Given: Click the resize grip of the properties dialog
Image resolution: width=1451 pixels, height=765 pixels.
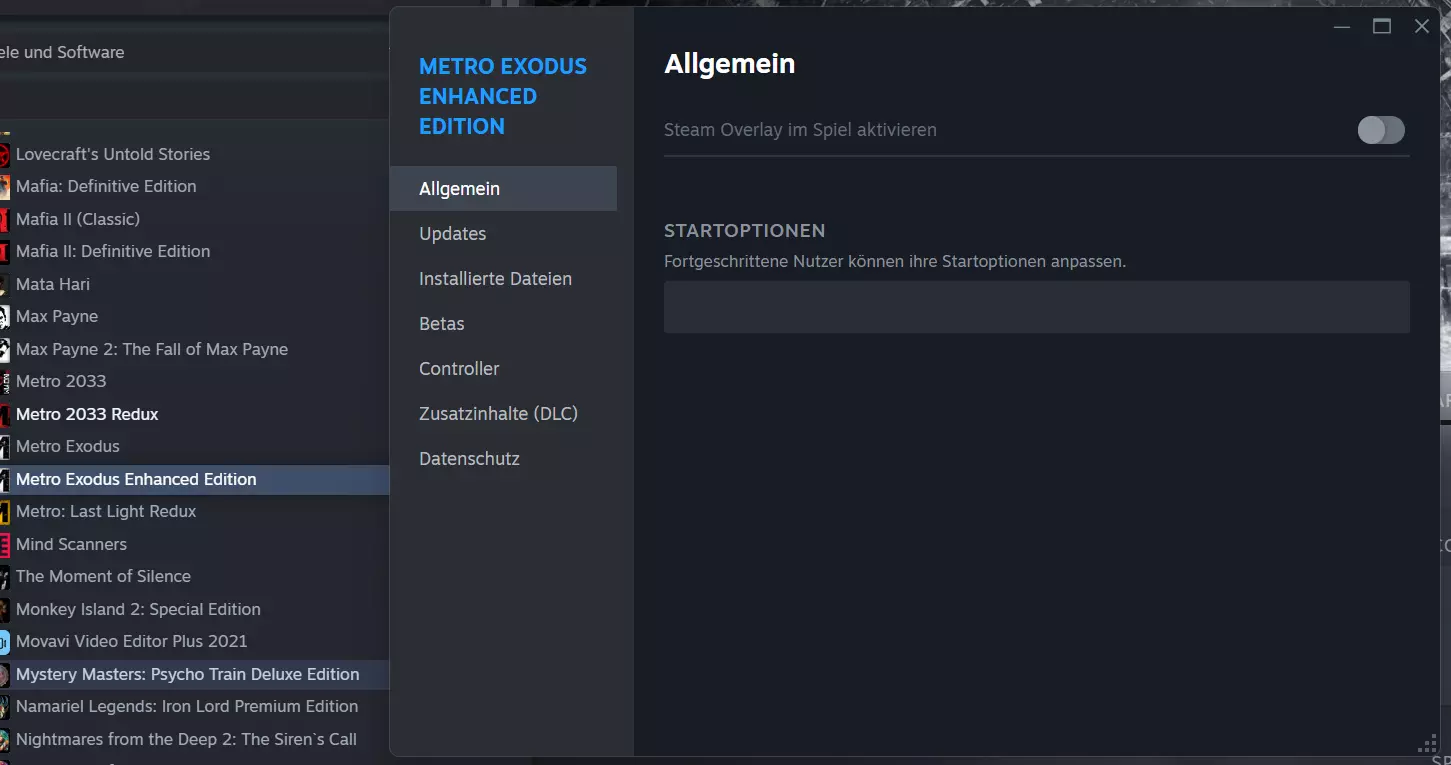Looking at the screenshot, I should click(1428, 745).
